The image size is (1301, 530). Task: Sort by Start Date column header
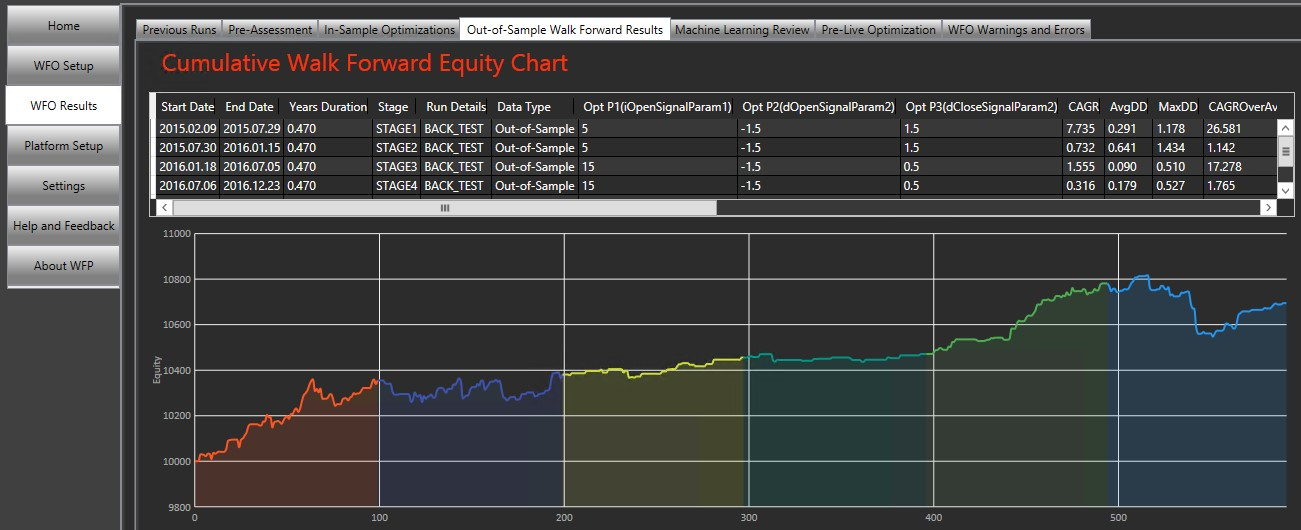coord(187,107)
